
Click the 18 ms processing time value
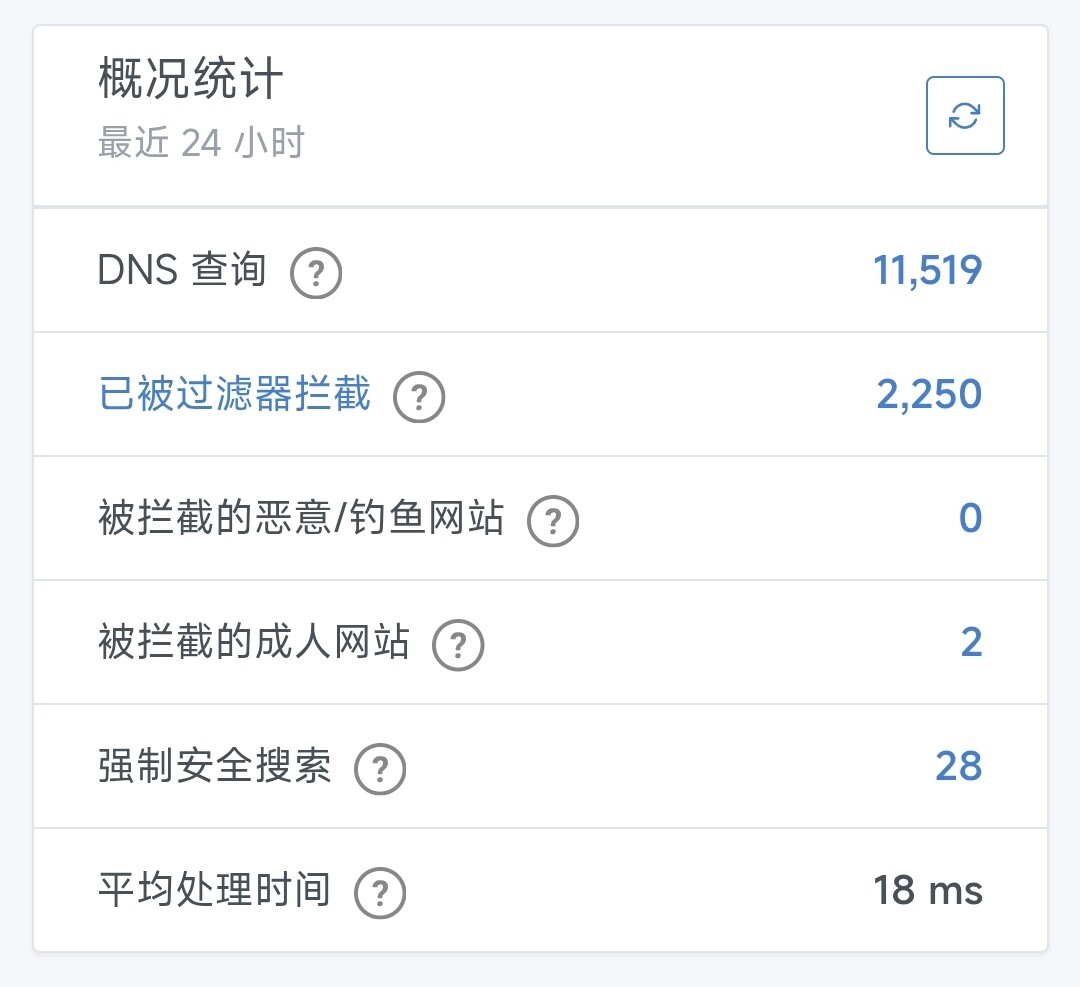928,890
